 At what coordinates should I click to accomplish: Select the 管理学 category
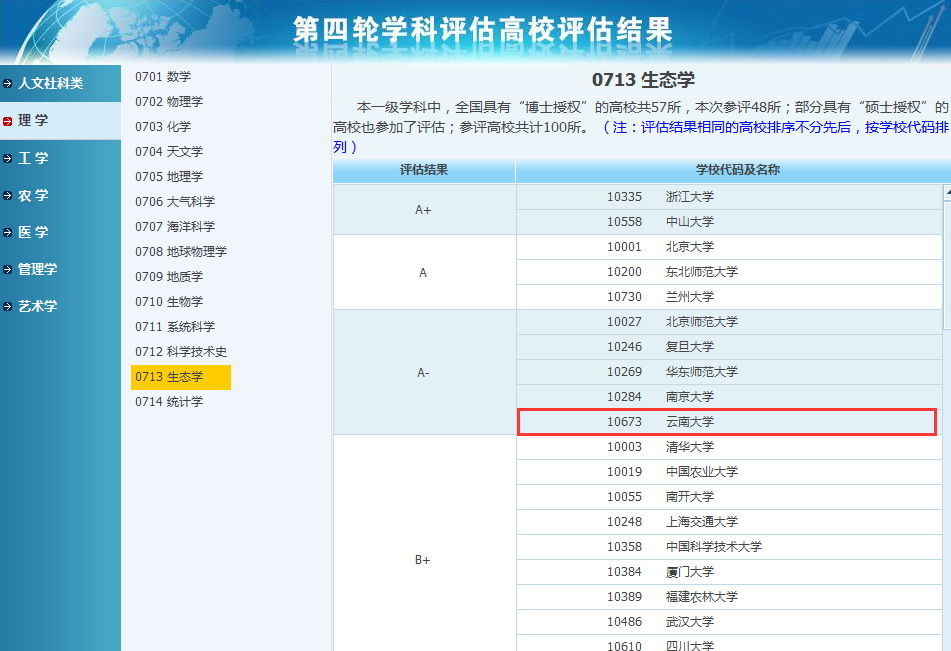pos(37,270)
